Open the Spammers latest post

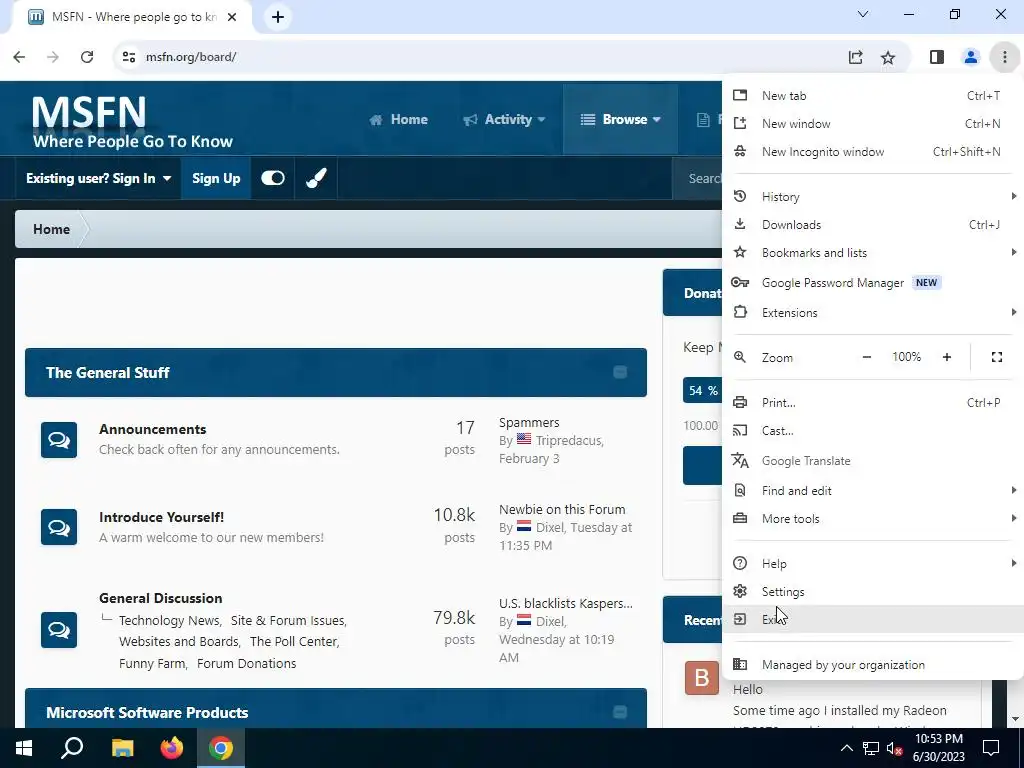pos(529,423)
